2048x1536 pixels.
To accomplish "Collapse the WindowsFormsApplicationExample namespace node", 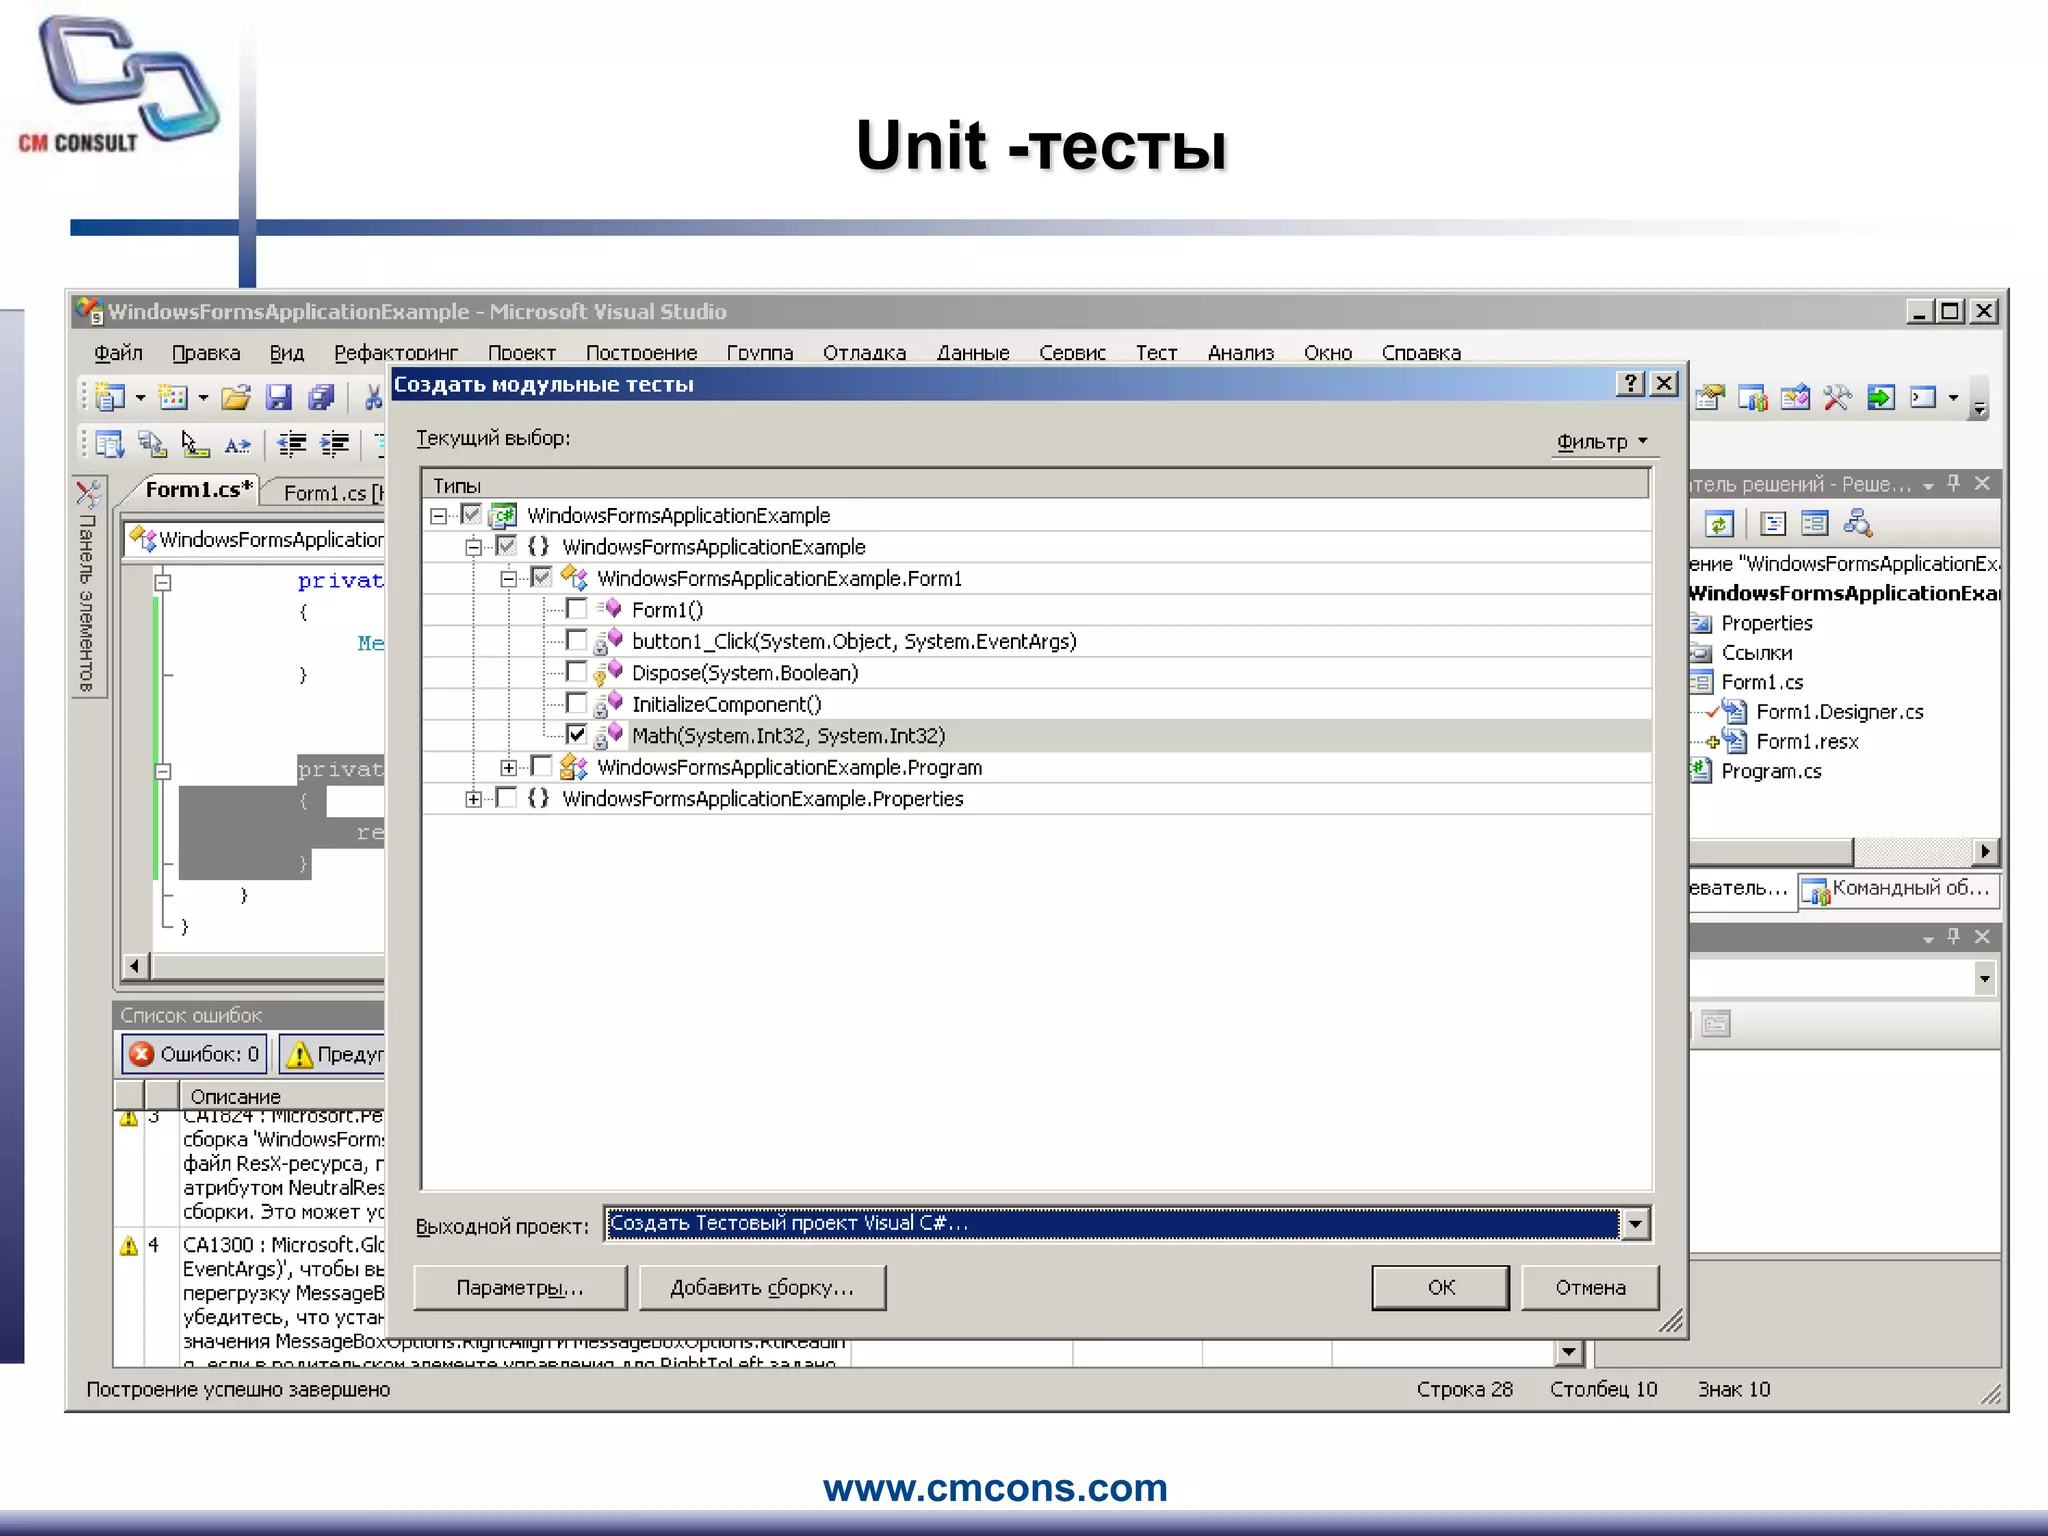I will click(x=473, y=547).
